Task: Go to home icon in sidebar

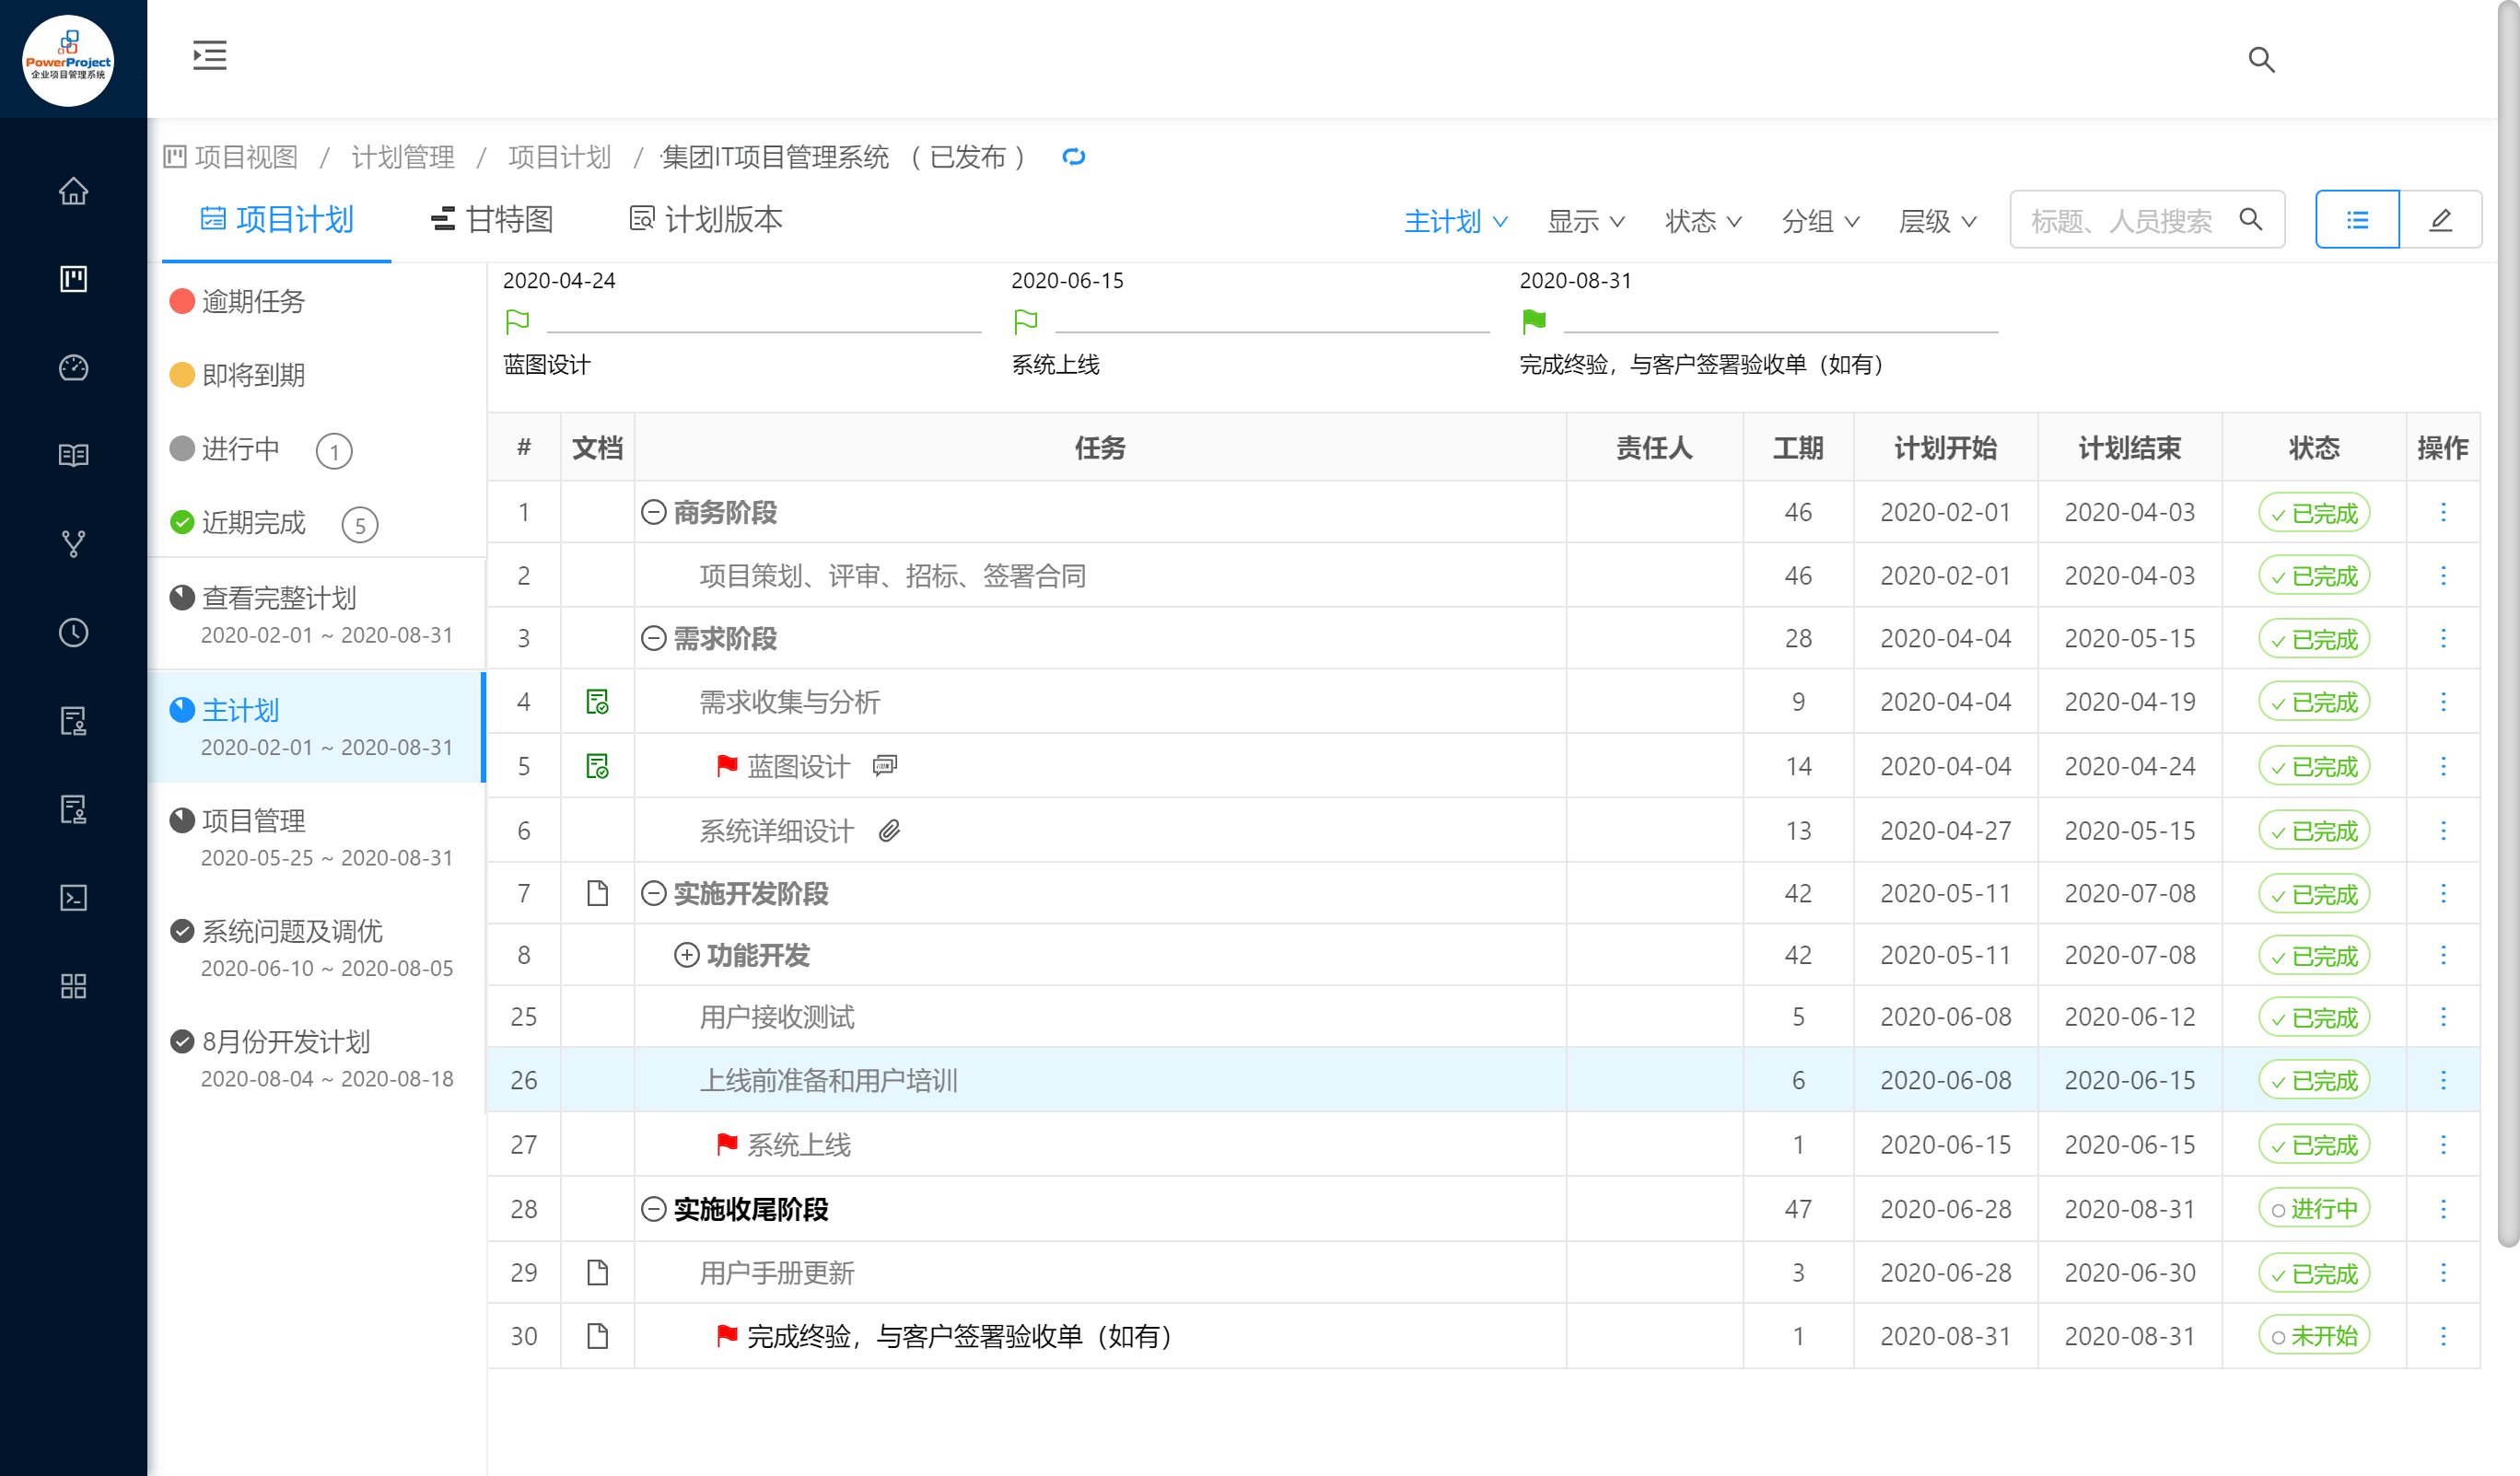Action: coord(73,190)
